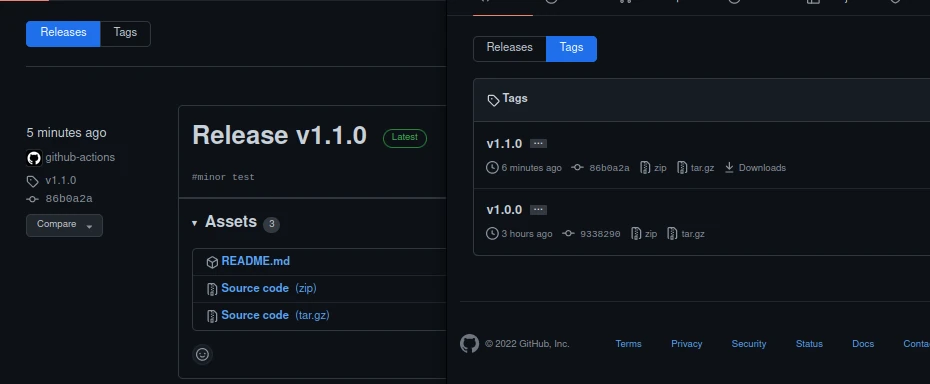Open Releases tab in right window
930x384 pixels.
(x=509, y=48)
